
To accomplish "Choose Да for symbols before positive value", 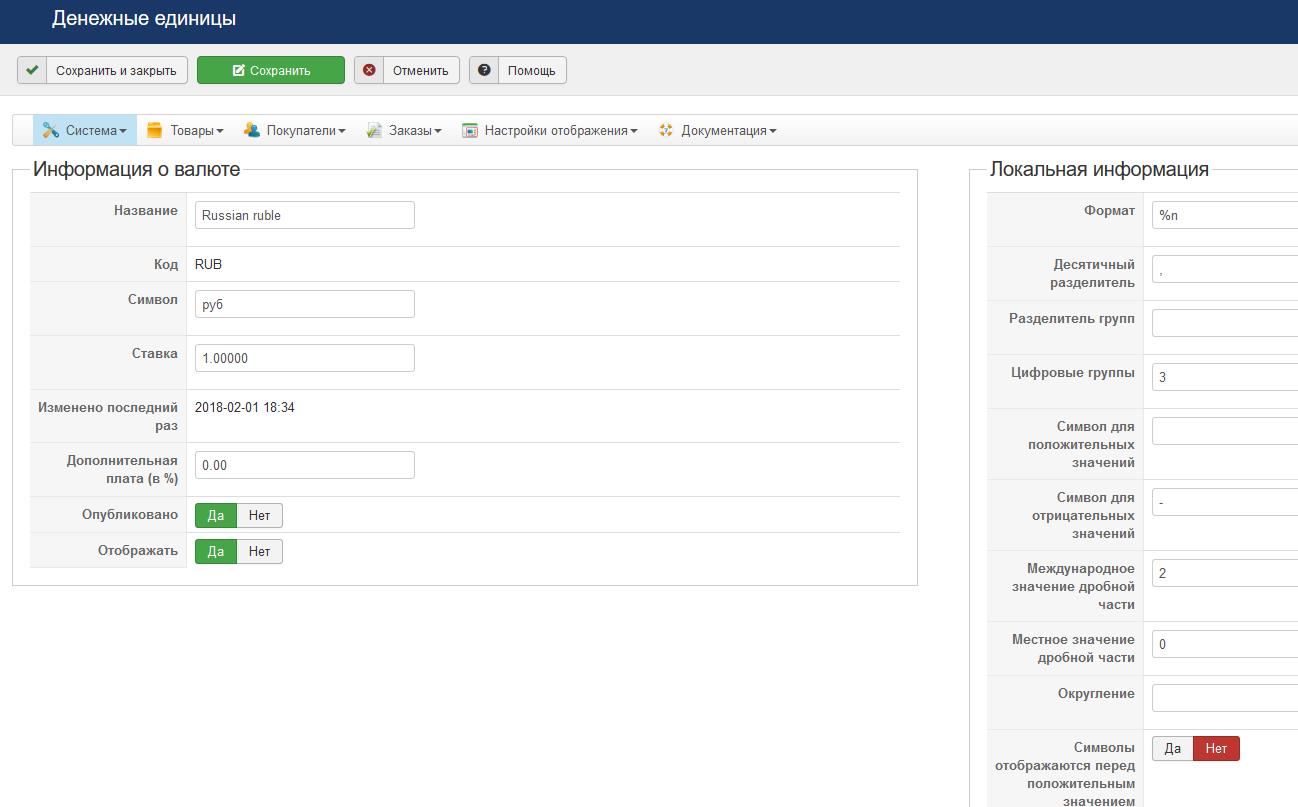I will tap(1173, 748).
